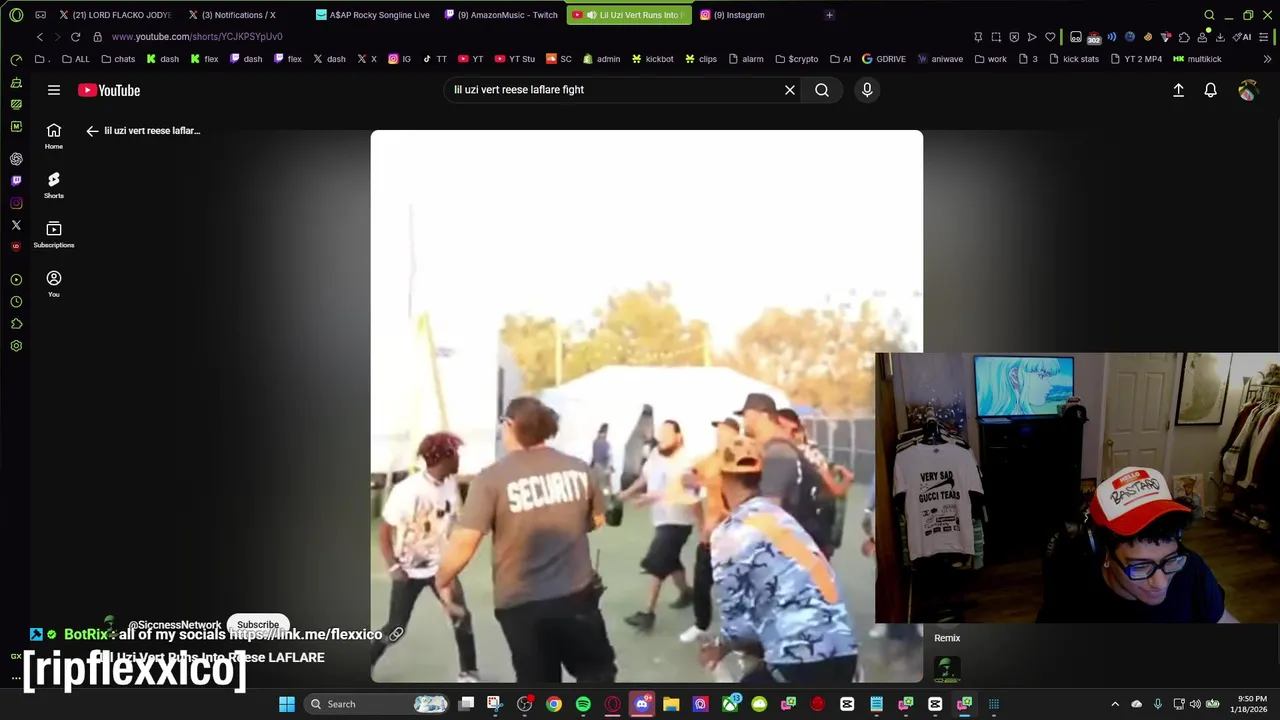The height and width of the screenshot is (720, 1280).
Task: Expand bookmarks bar overflow chevron
Action: pos(1268,59)
